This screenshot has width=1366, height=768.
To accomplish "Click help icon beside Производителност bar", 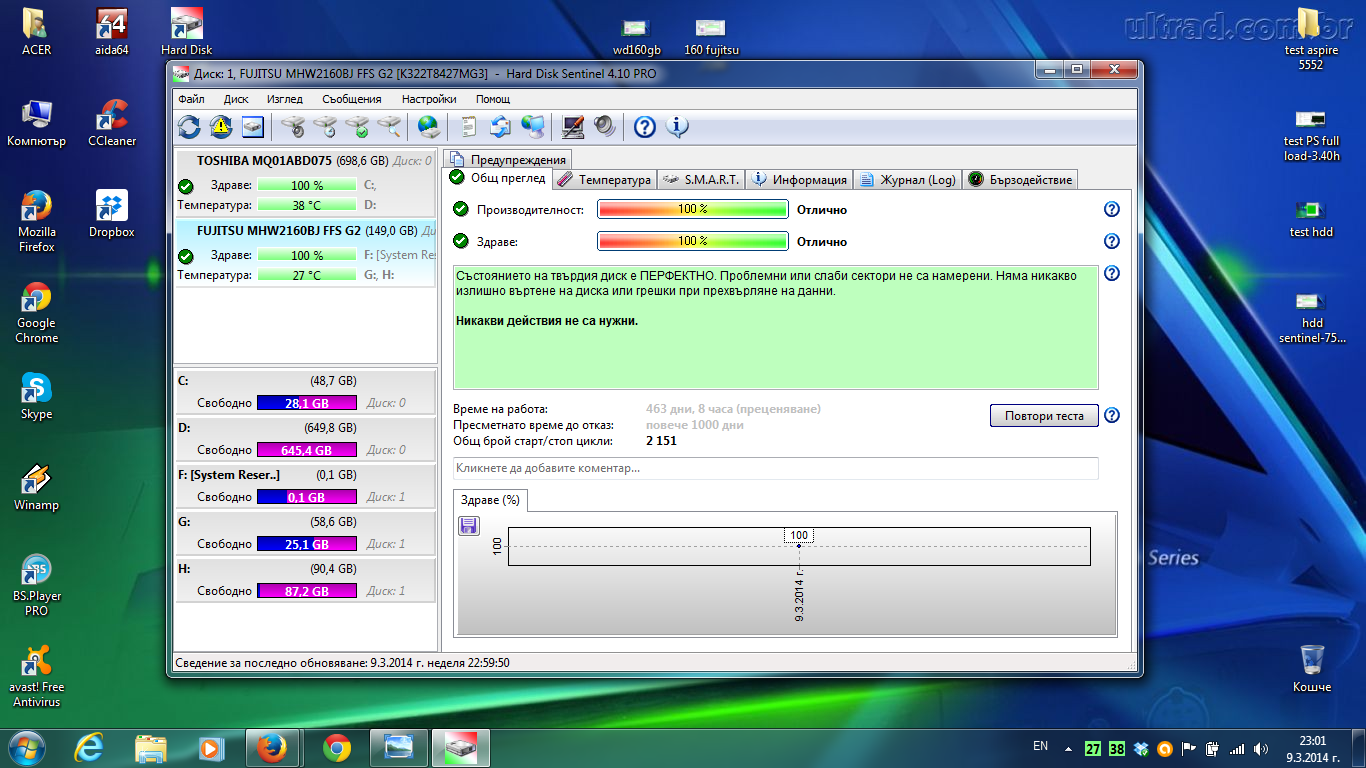I will [1111, 209].
